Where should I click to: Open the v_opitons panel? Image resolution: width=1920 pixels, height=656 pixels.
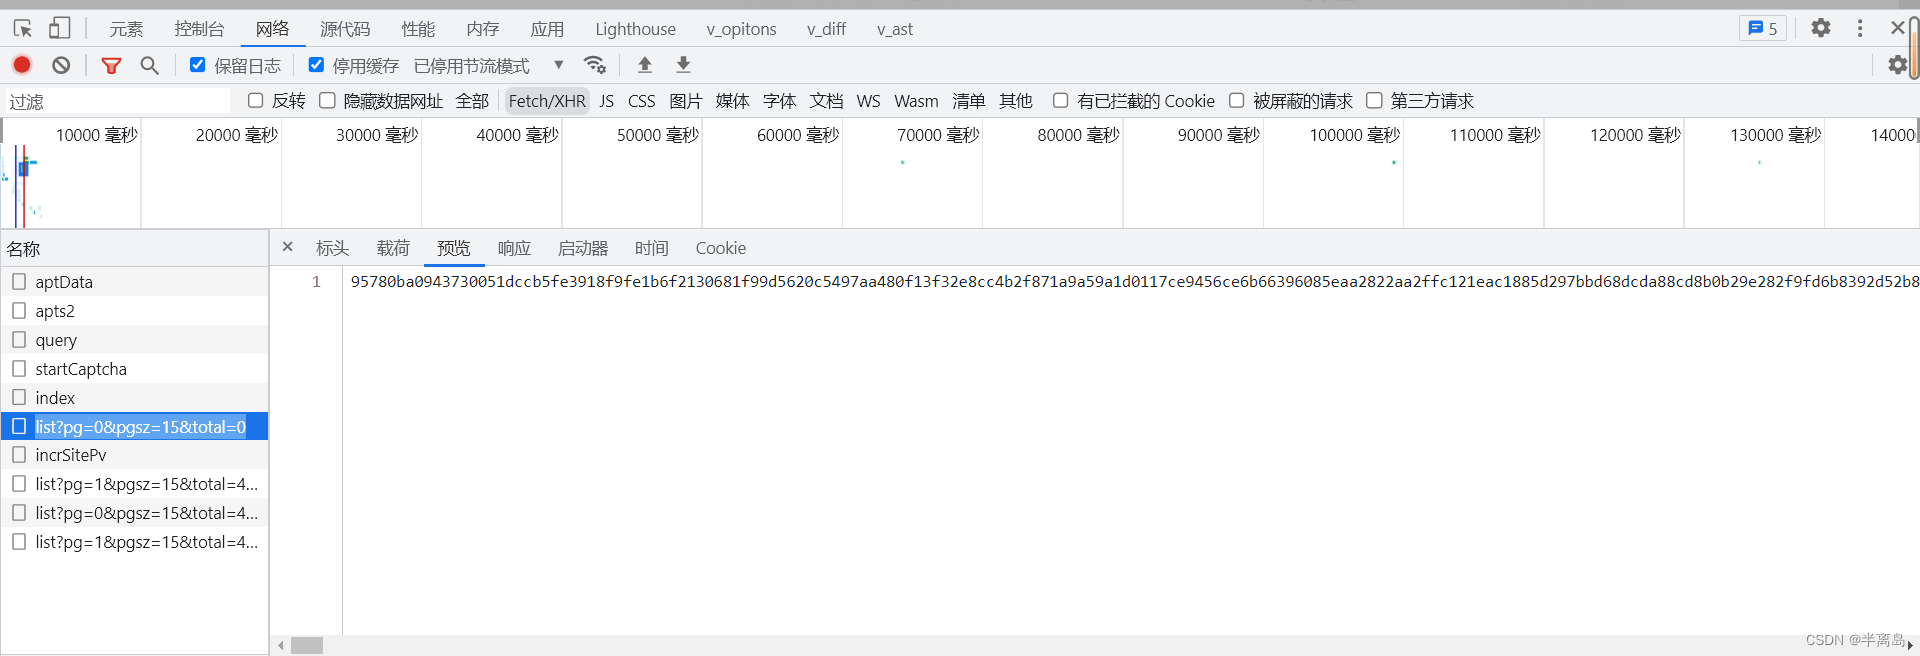pos(741,29)
